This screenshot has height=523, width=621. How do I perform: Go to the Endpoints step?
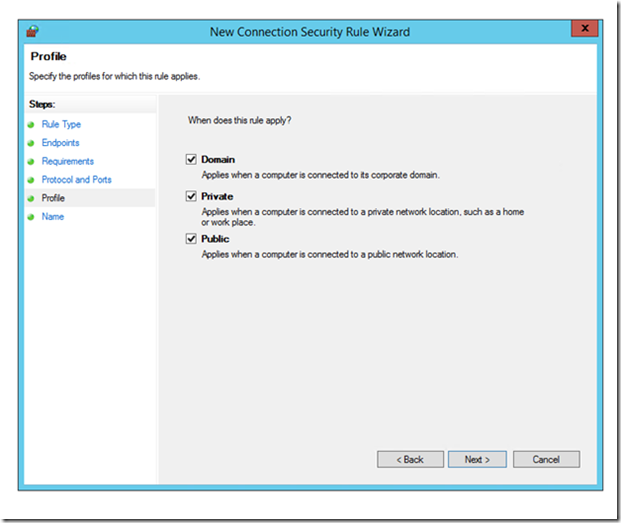point(61,143)
